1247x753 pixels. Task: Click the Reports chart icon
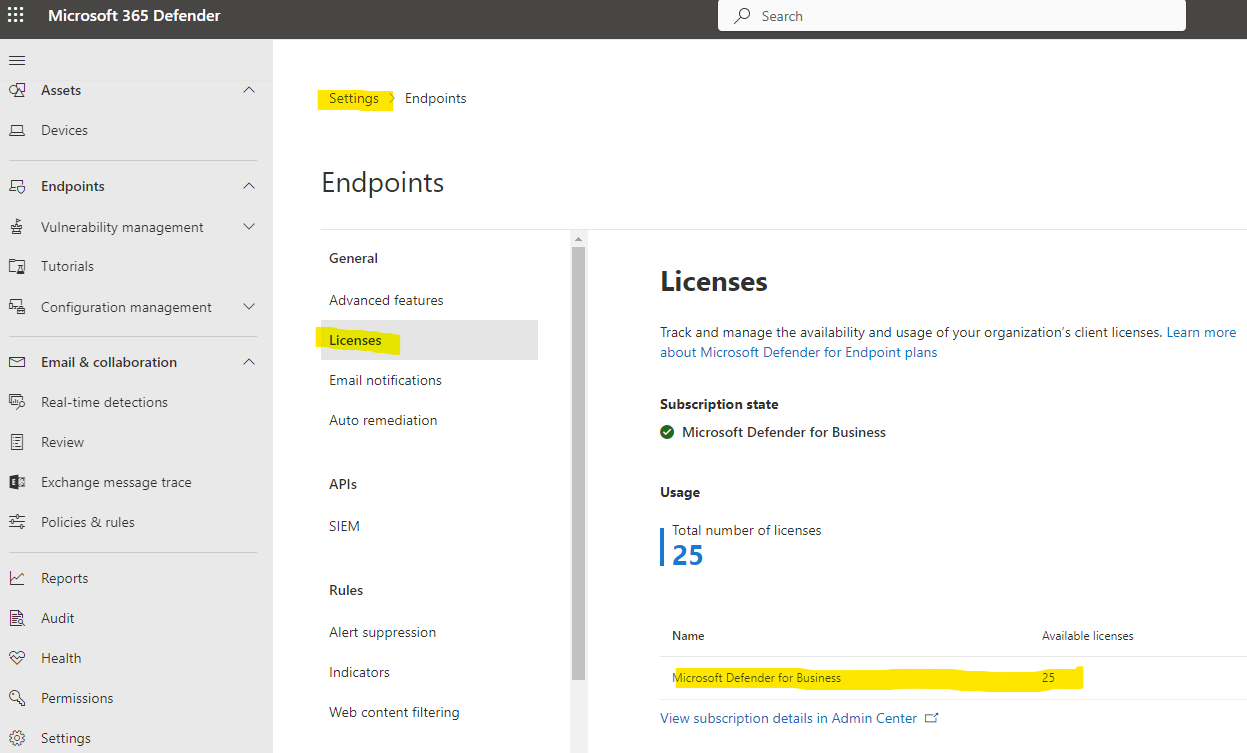(x=17, y=578)
